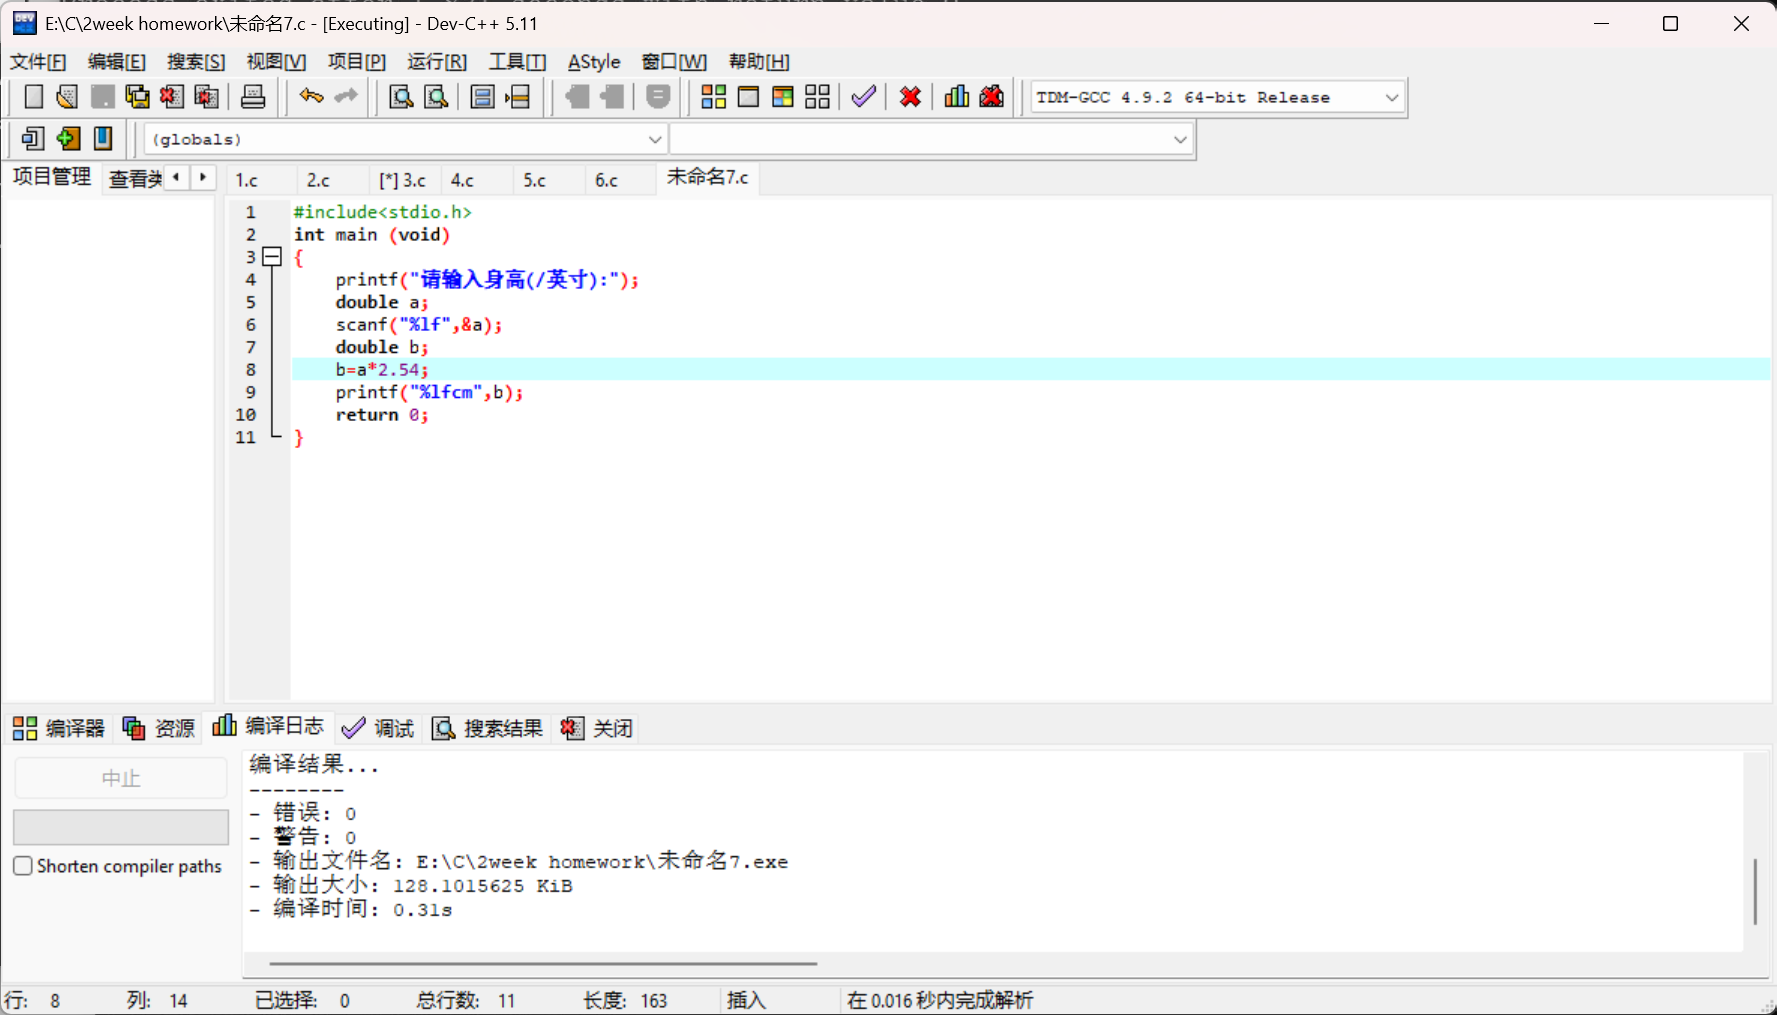The height and width of the screenshot is (1015, 1777).
Task: Switch to the 1.c file tab
Action: point(246,180)
